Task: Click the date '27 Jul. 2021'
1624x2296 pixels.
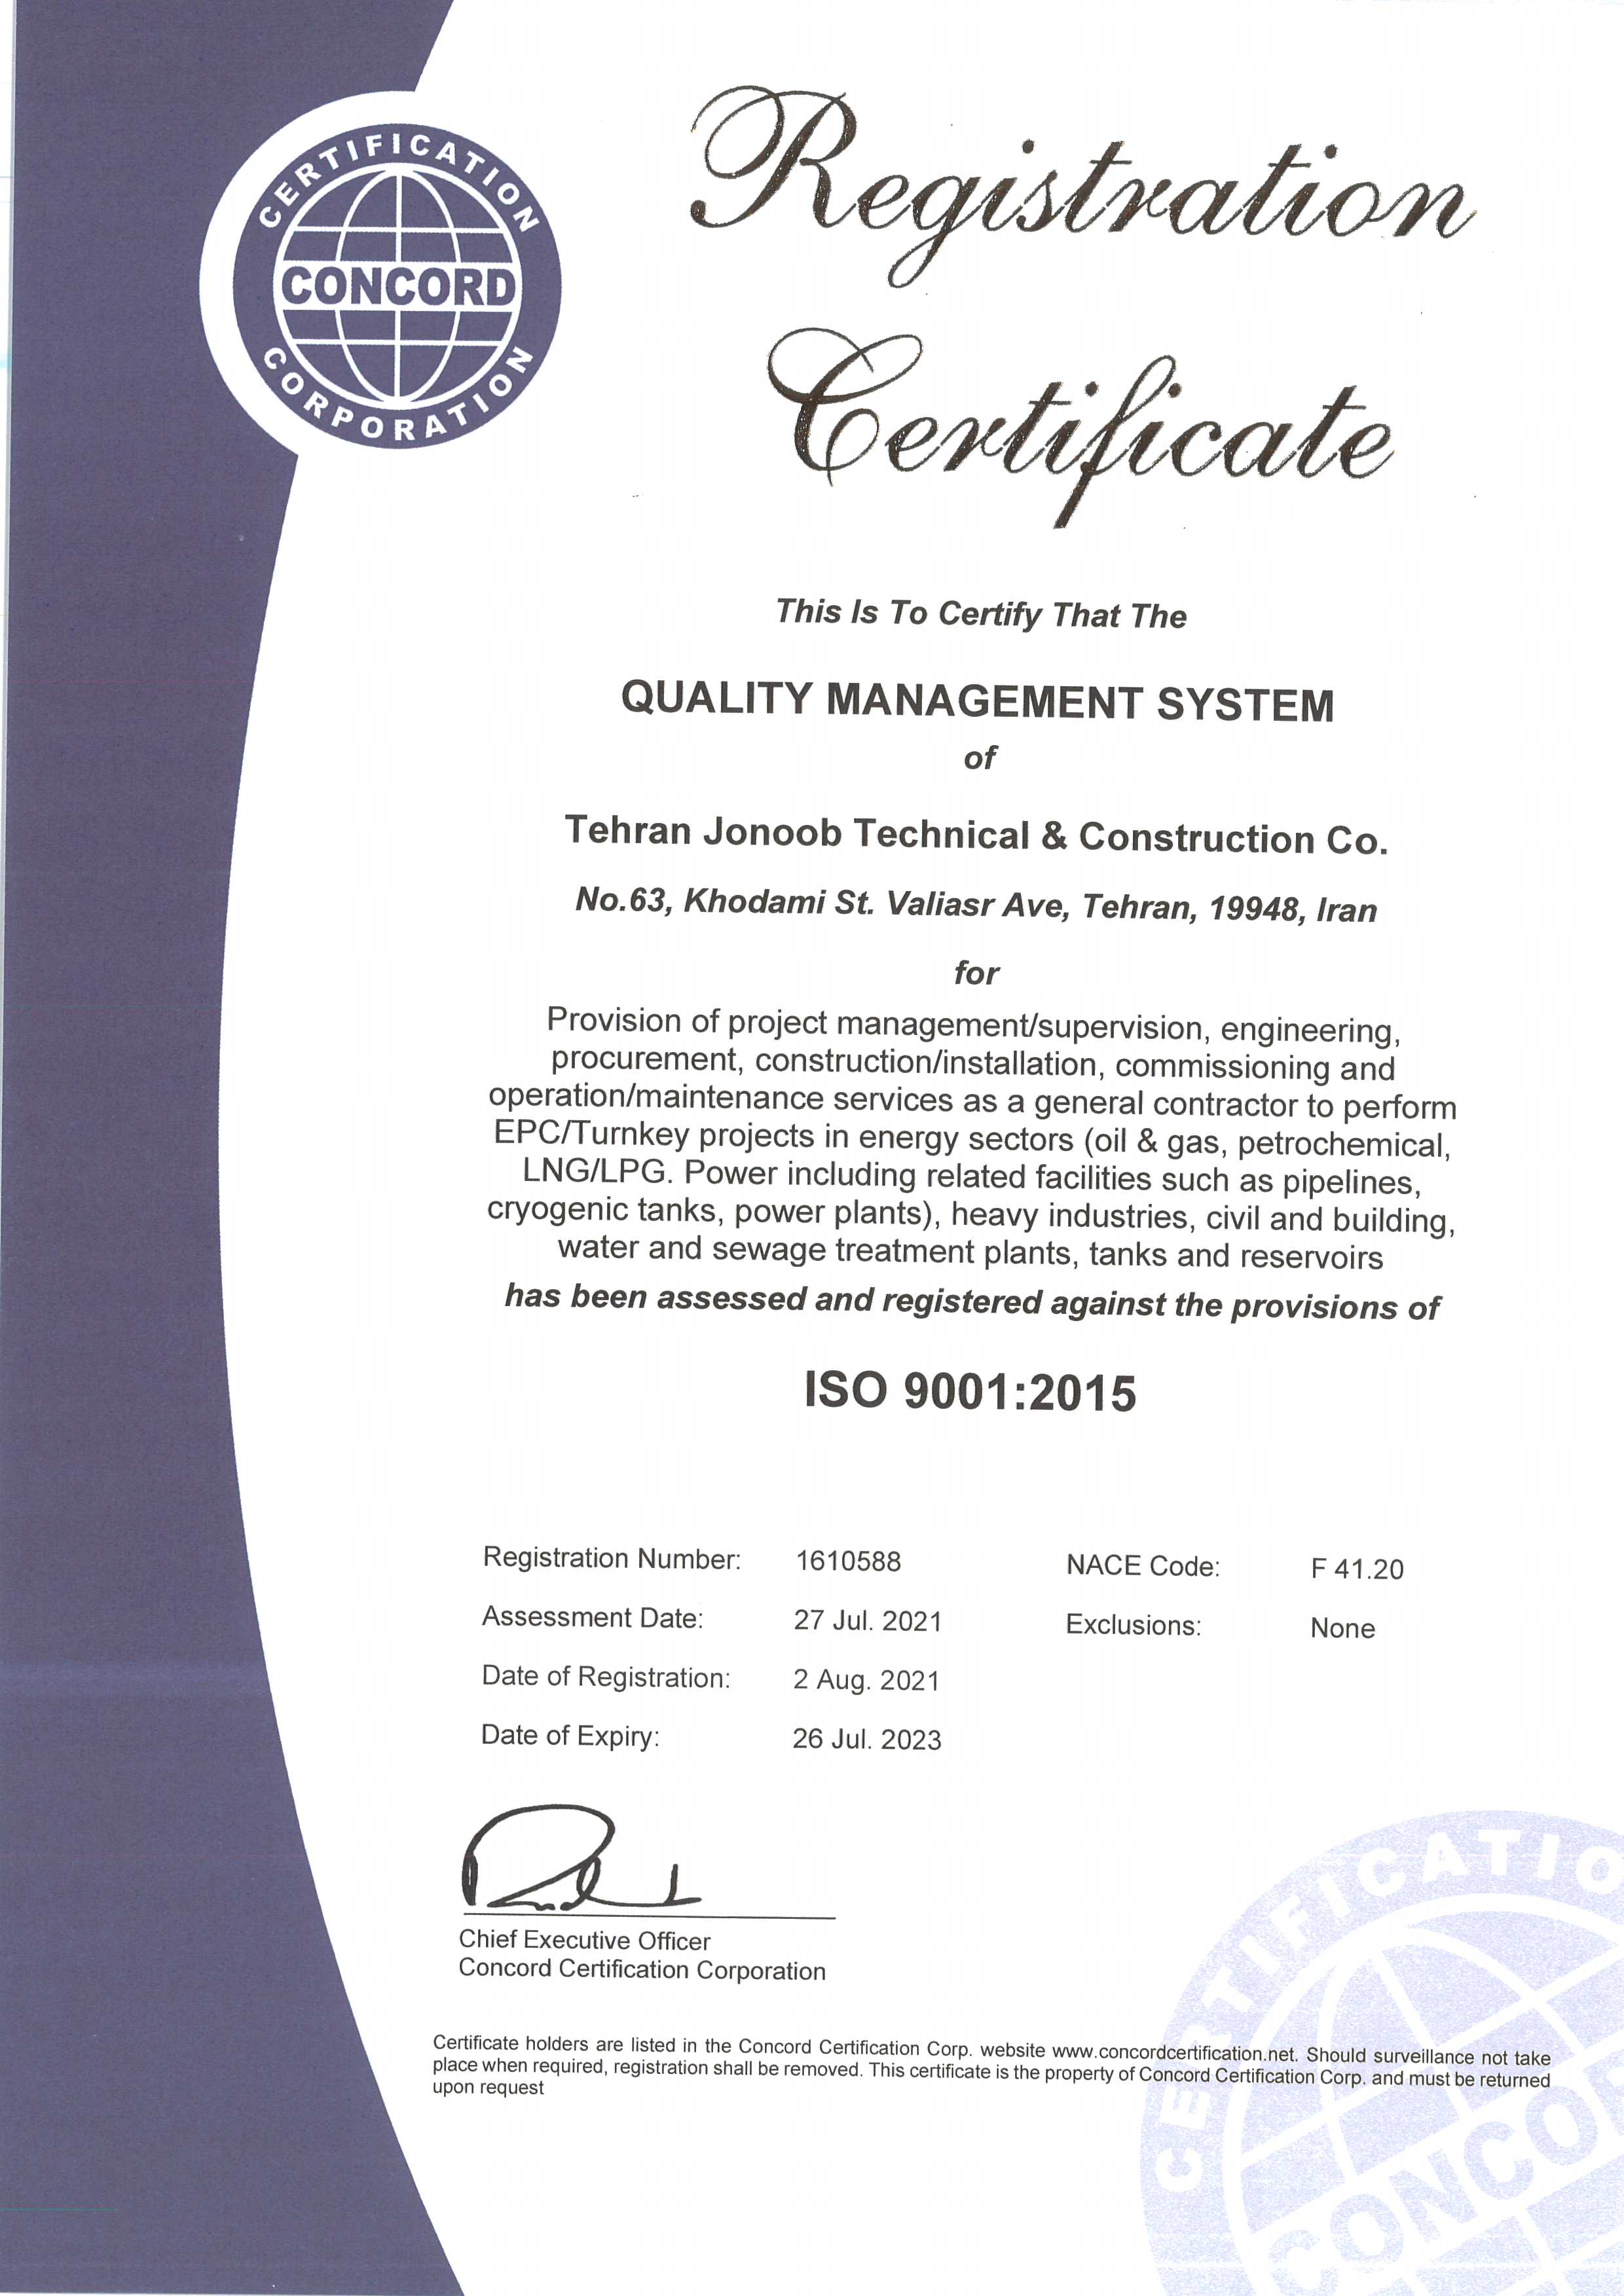Action: click(868, 1620)
